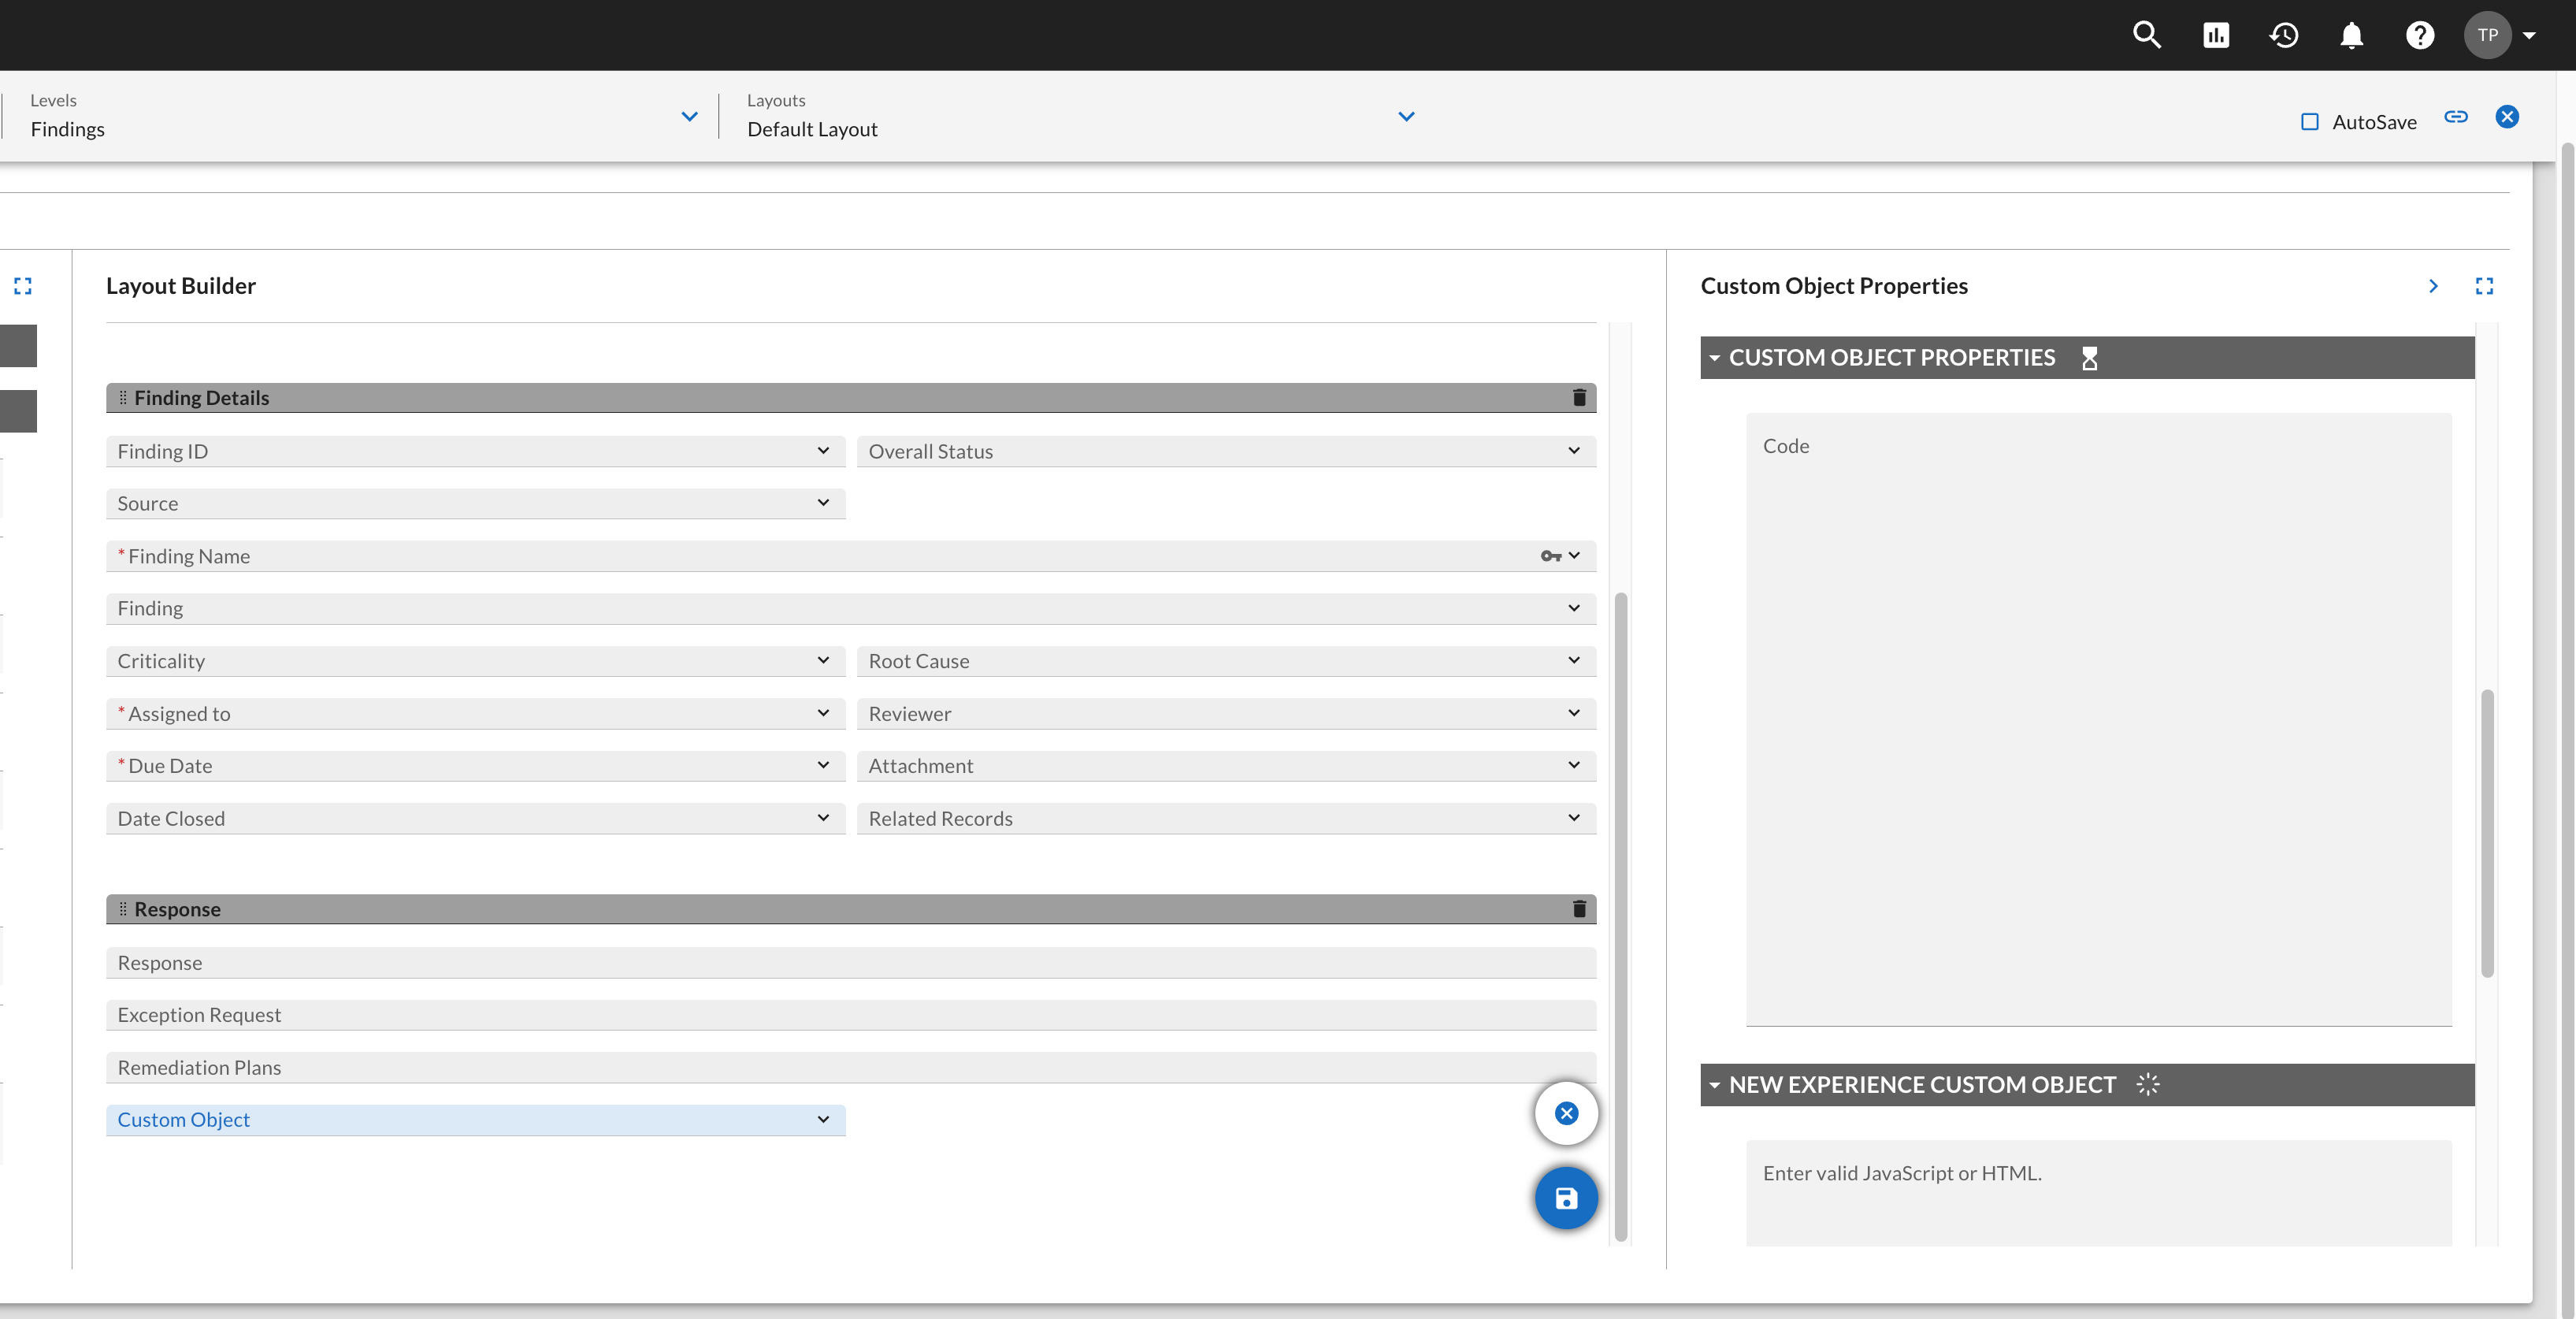Delete the Response section with the trash icon
Screen dimensions: 2576x1319
pyautogui.click(x=1579, y=909)
